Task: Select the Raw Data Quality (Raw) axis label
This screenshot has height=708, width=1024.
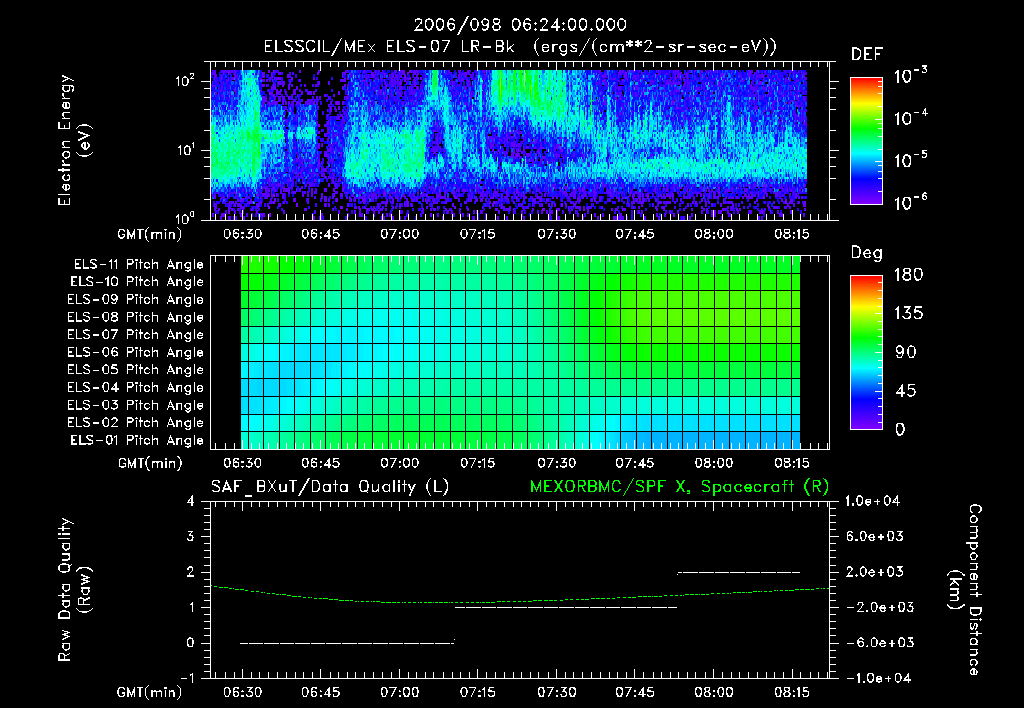Action: [x=74, y=590]
